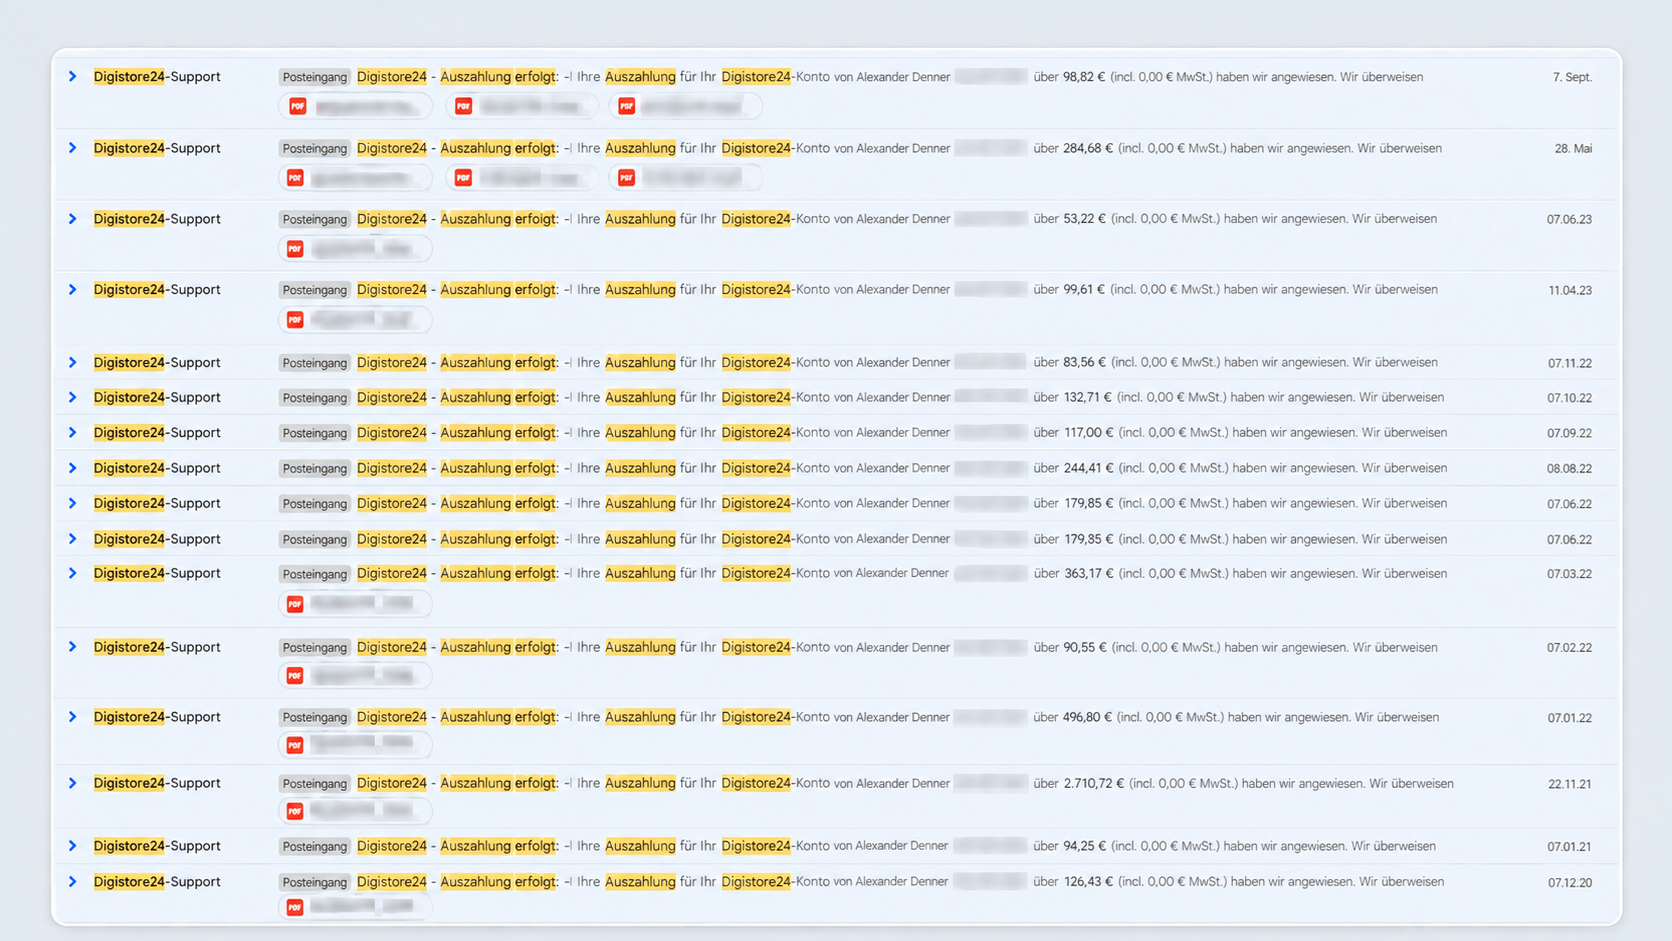The width and height of the screenshot is (1672, 941).
Task: Click the Posteingang label on the 83,56 € email
Action: [314, 363]
